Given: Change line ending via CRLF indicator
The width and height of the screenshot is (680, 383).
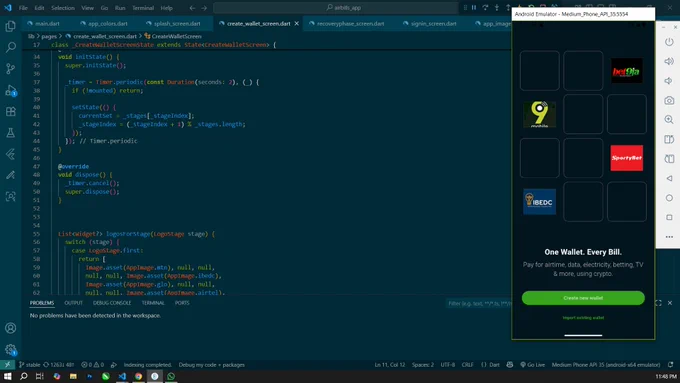Looking at the screenshot, I should 468,365.
